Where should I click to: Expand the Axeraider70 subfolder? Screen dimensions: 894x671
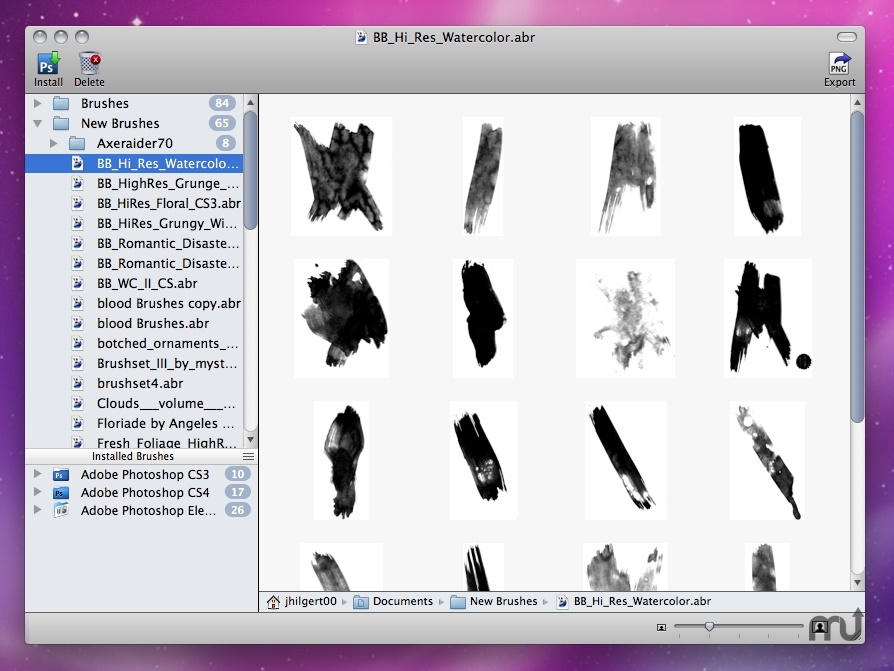(54, 143)
